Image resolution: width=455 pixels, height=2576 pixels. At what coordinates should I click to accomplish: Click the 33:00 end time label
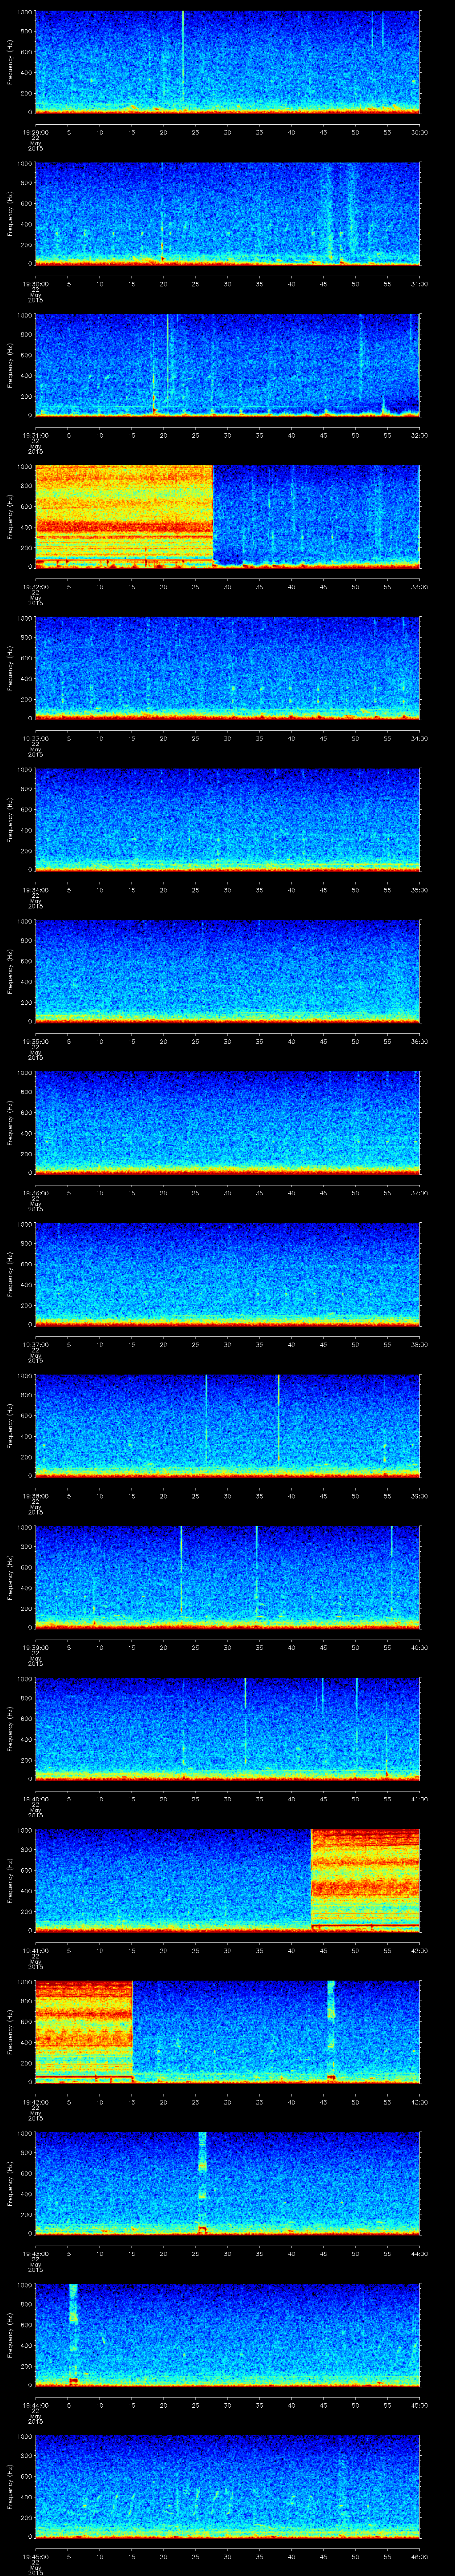pyautogui.click(x=420, y=587)
